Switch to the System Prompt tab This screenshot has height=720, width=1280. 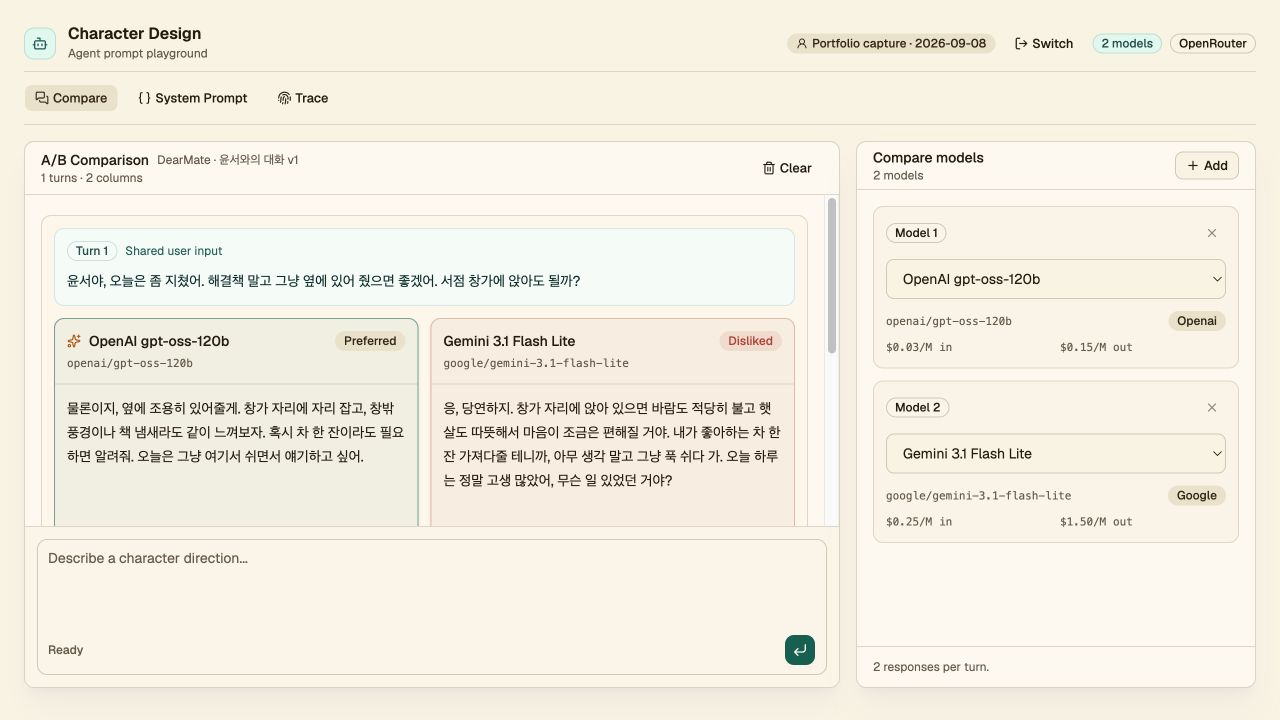pyautogui.click(x=193, y=98)
